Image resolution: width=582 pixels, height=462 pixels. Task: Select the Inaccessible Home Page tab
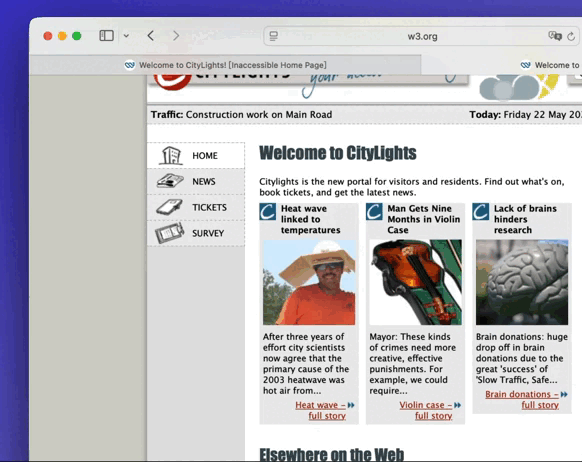pyautogui.click(x=225, y=65)
